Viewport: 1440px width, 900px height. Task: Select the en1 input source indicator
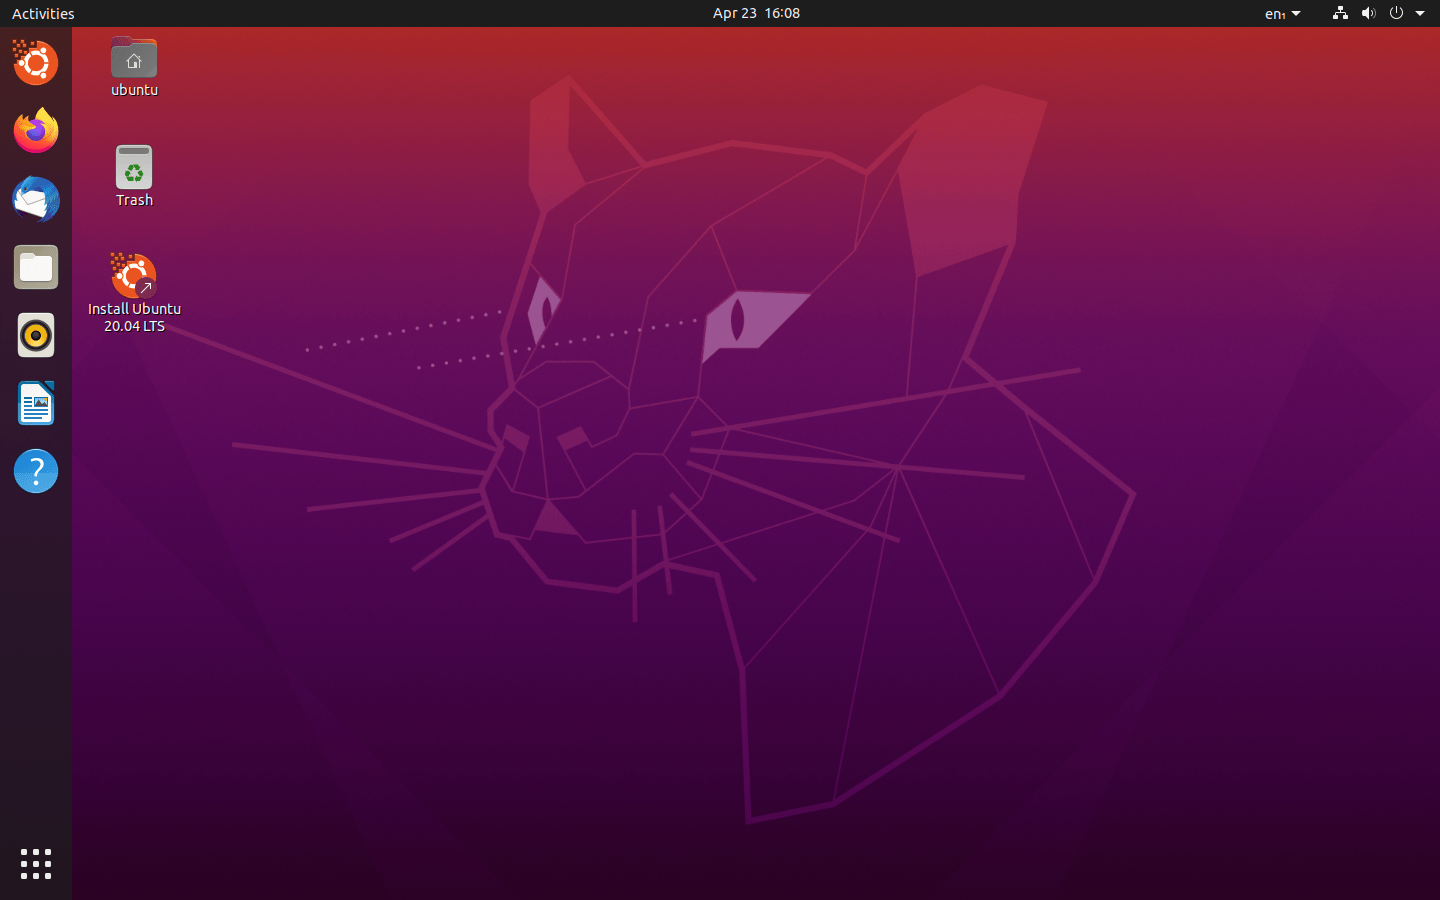coord(1275,13)
